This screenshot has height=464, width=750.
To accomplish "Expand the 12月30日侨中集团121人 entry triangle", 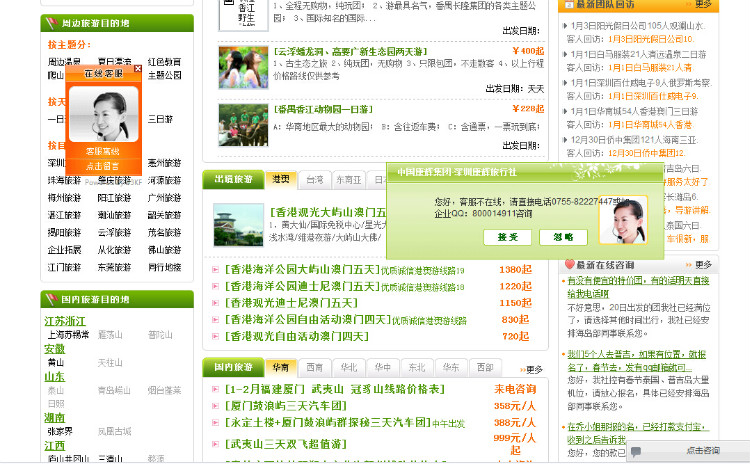I will click(565, 140).
